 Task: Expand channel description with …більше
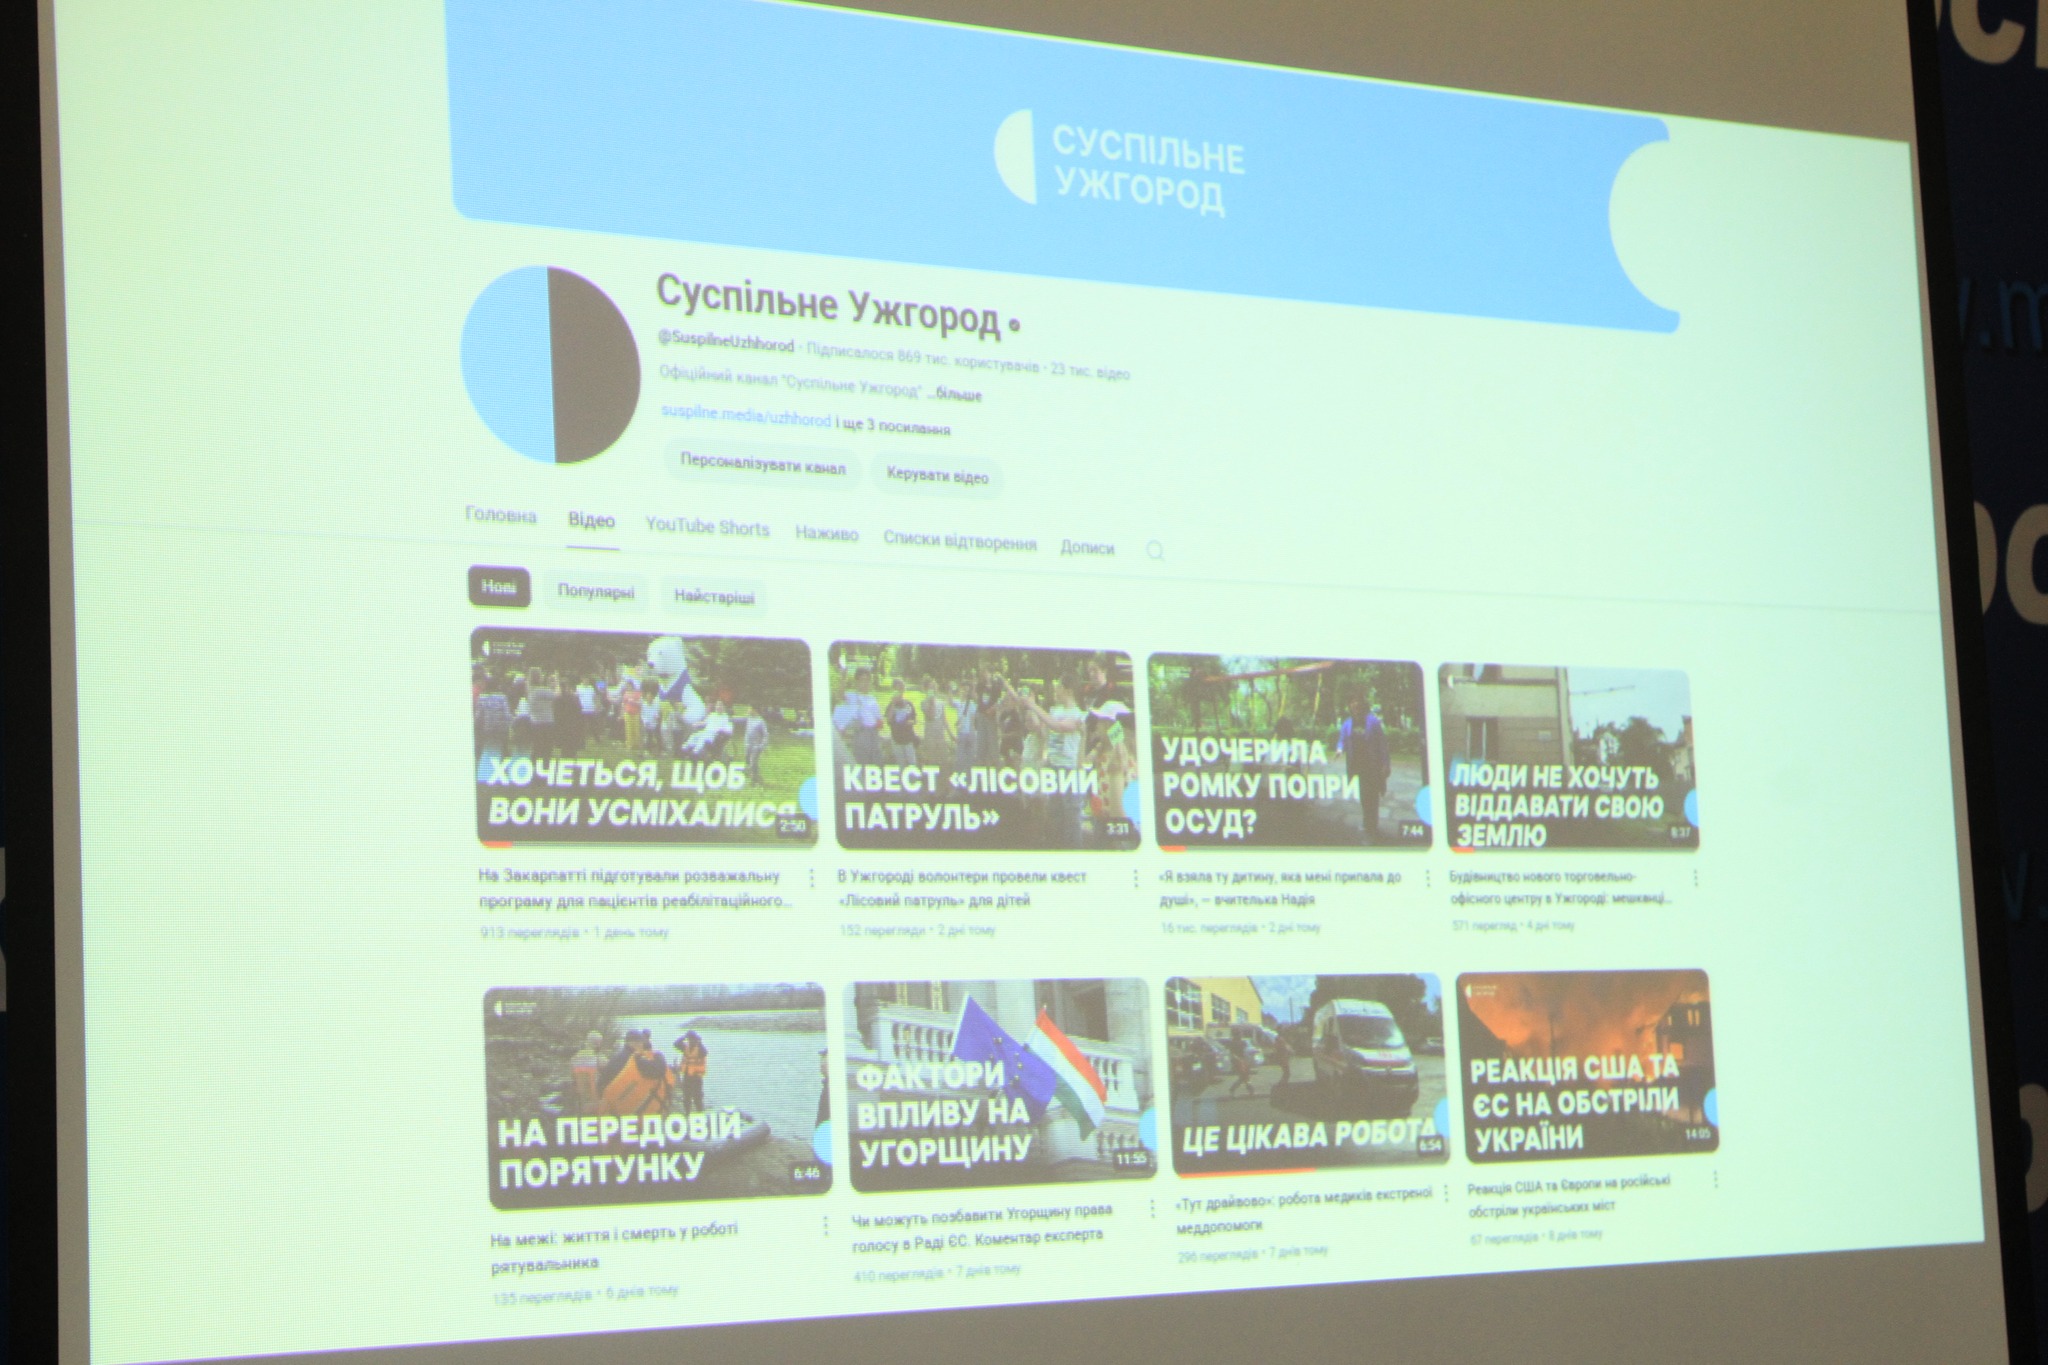(x=953, y=395)
